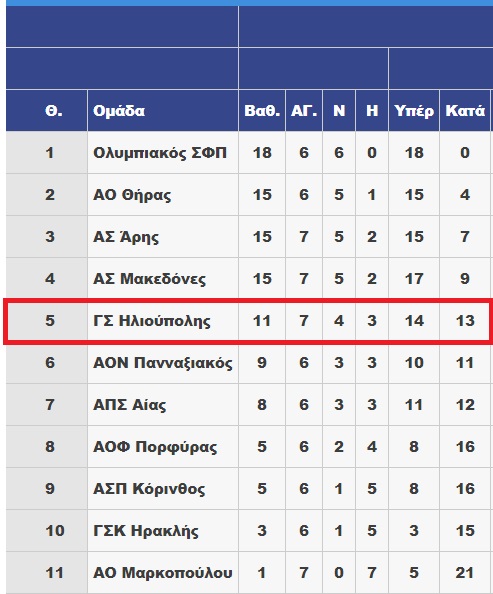Select the ΑΓ. column header
This screenshot has height=594, width=493.
pos(304,111)
